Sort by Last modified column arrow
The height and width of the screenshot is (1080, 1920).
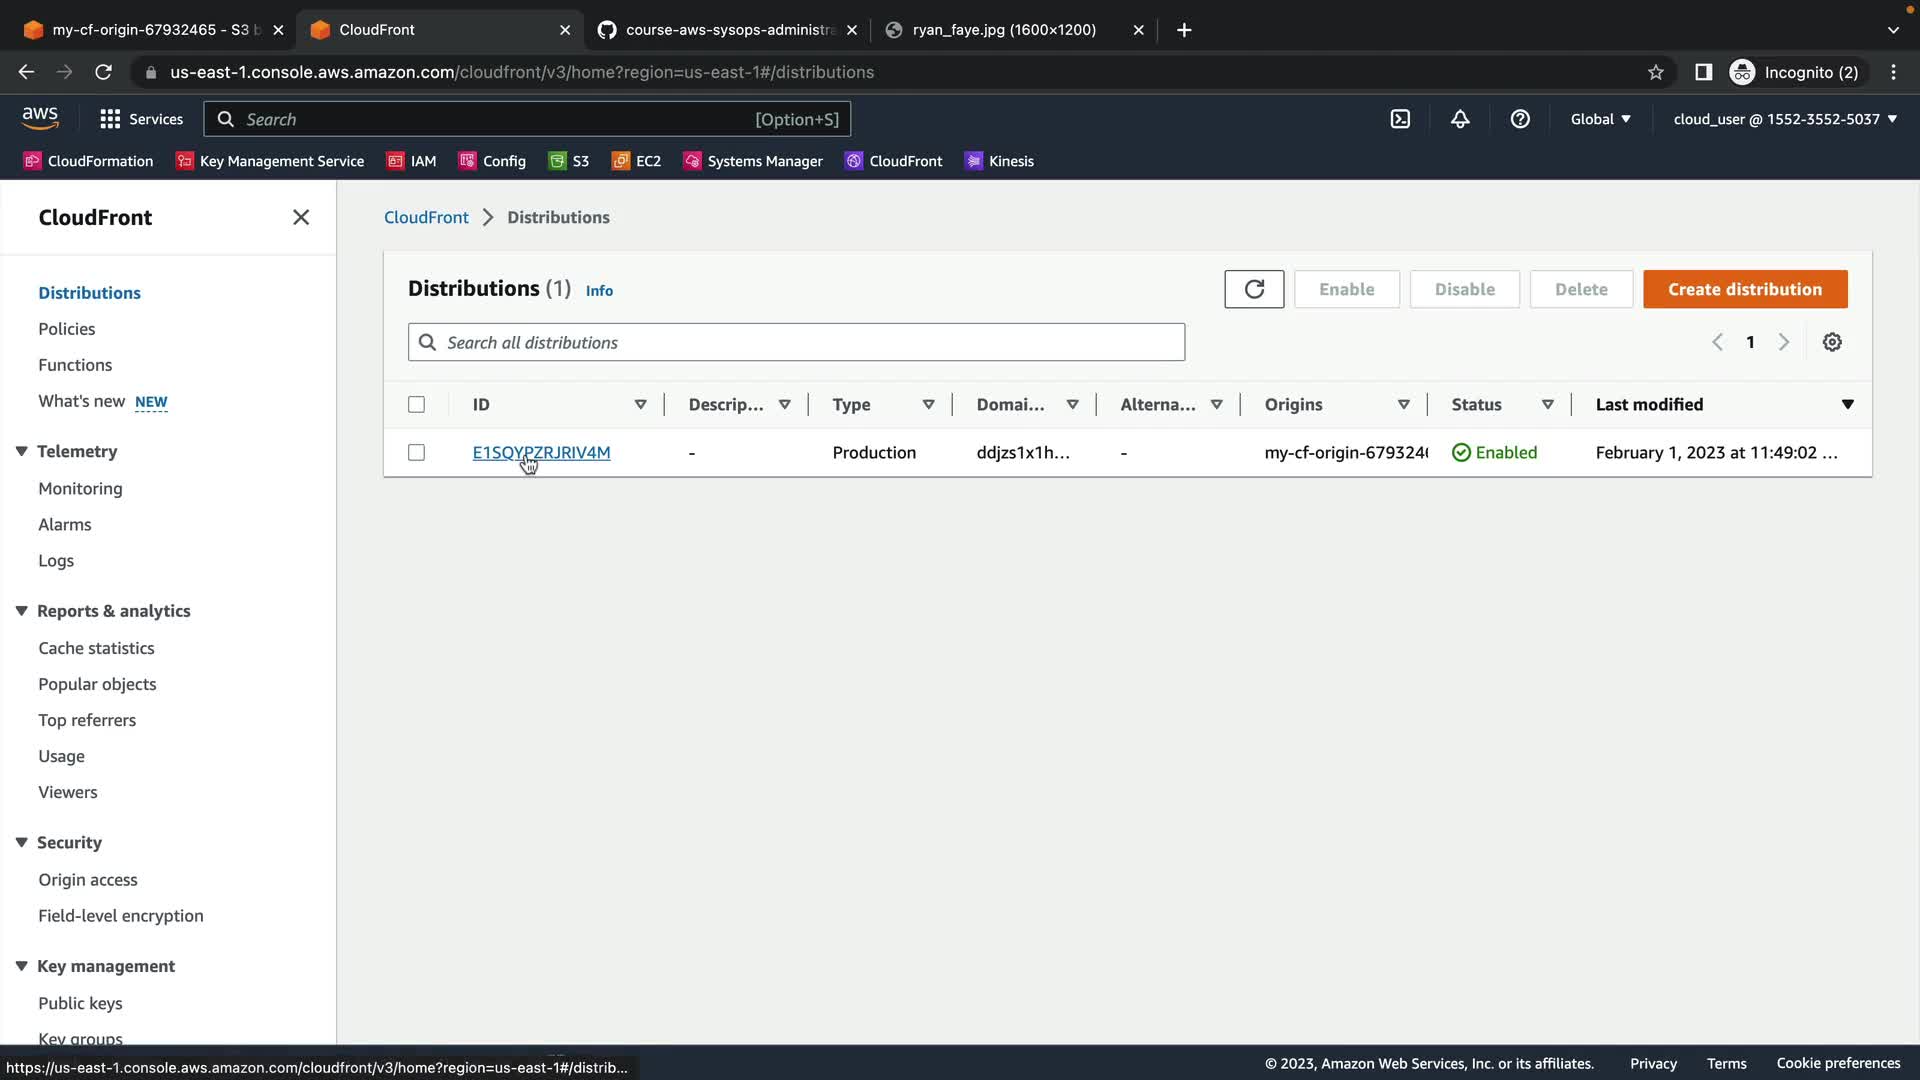[x=1847, y=404]
